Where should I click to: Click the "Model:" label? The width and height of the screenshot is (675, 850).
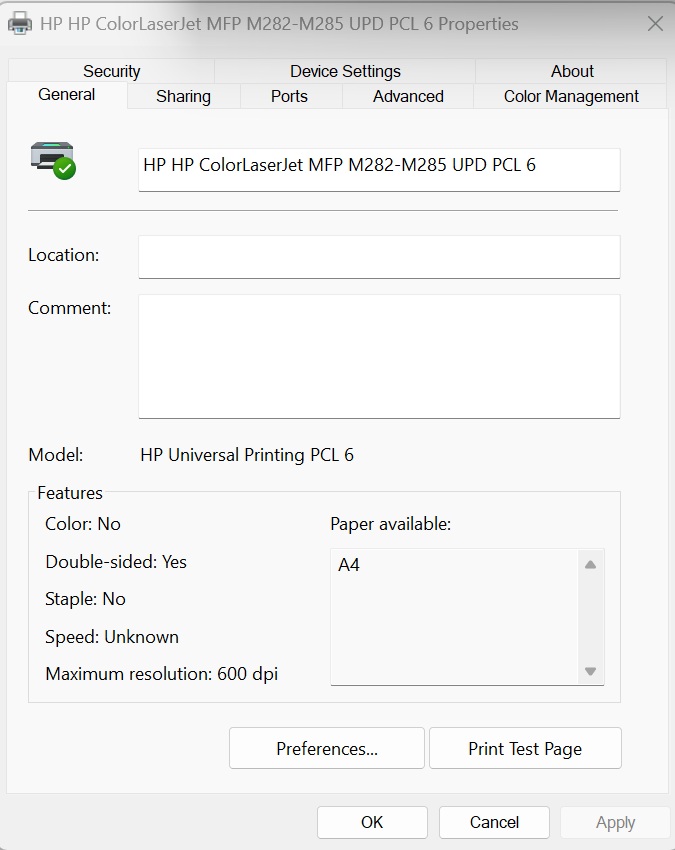[56, 455]
